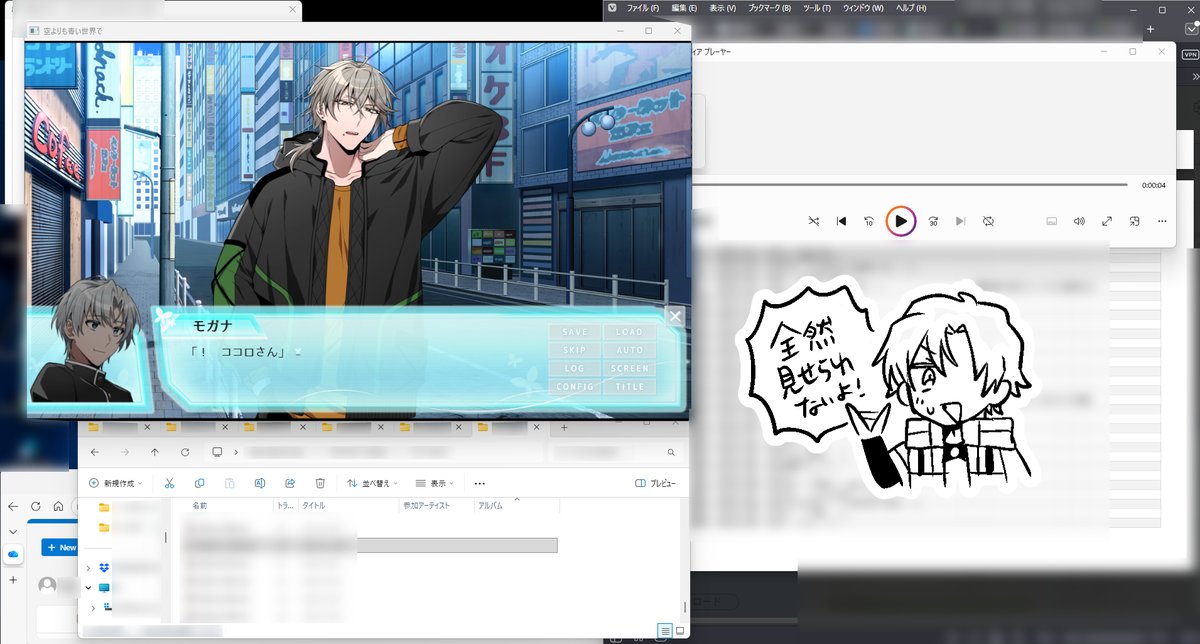Toggle AUTO mode in the visual novel
Screen dimensions: 1200x644
(629, 350)
